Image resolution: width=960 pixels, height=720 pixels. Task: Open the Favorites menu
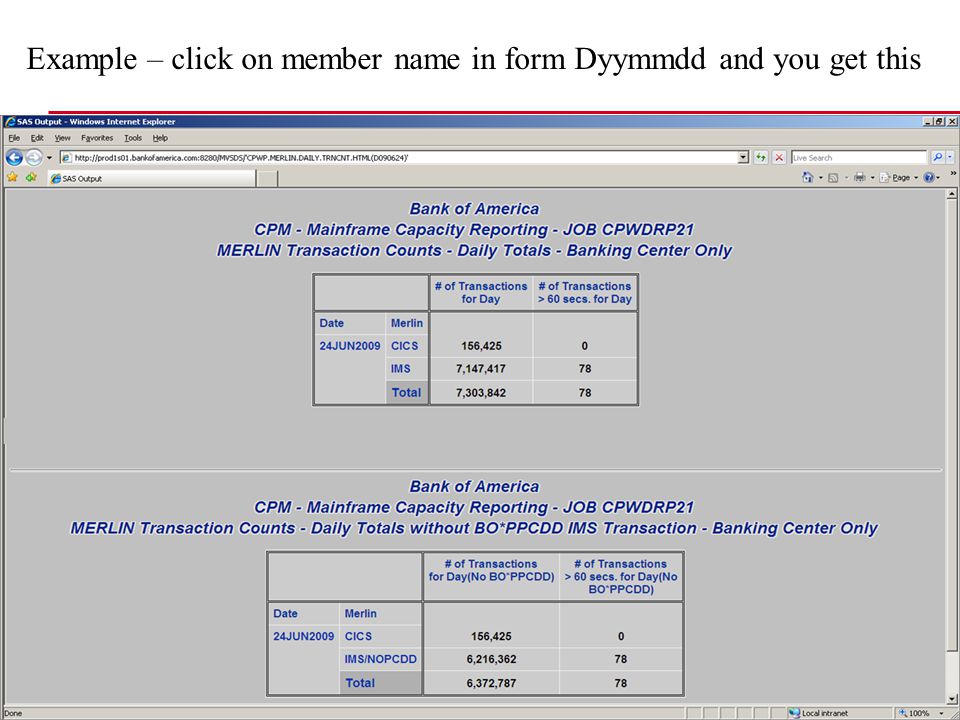[97, 138]
